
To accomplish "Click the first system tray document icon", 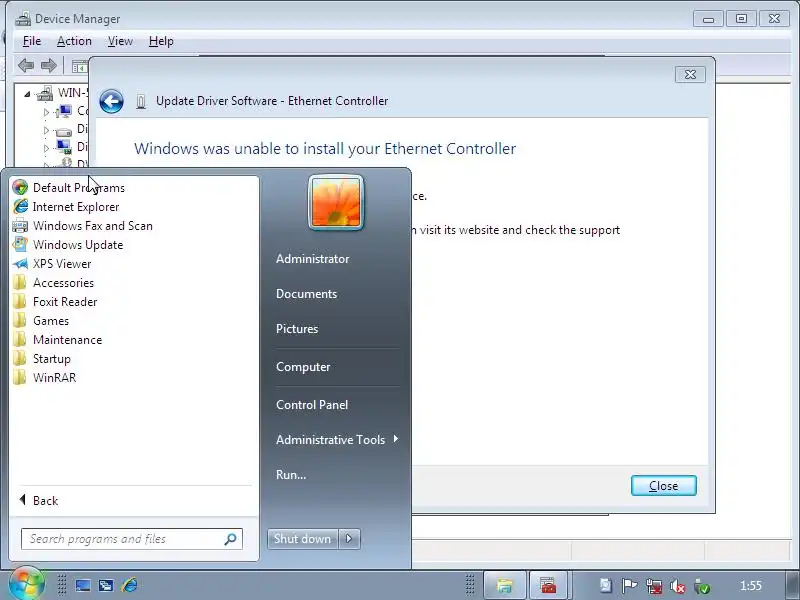I will click(606, 585).
